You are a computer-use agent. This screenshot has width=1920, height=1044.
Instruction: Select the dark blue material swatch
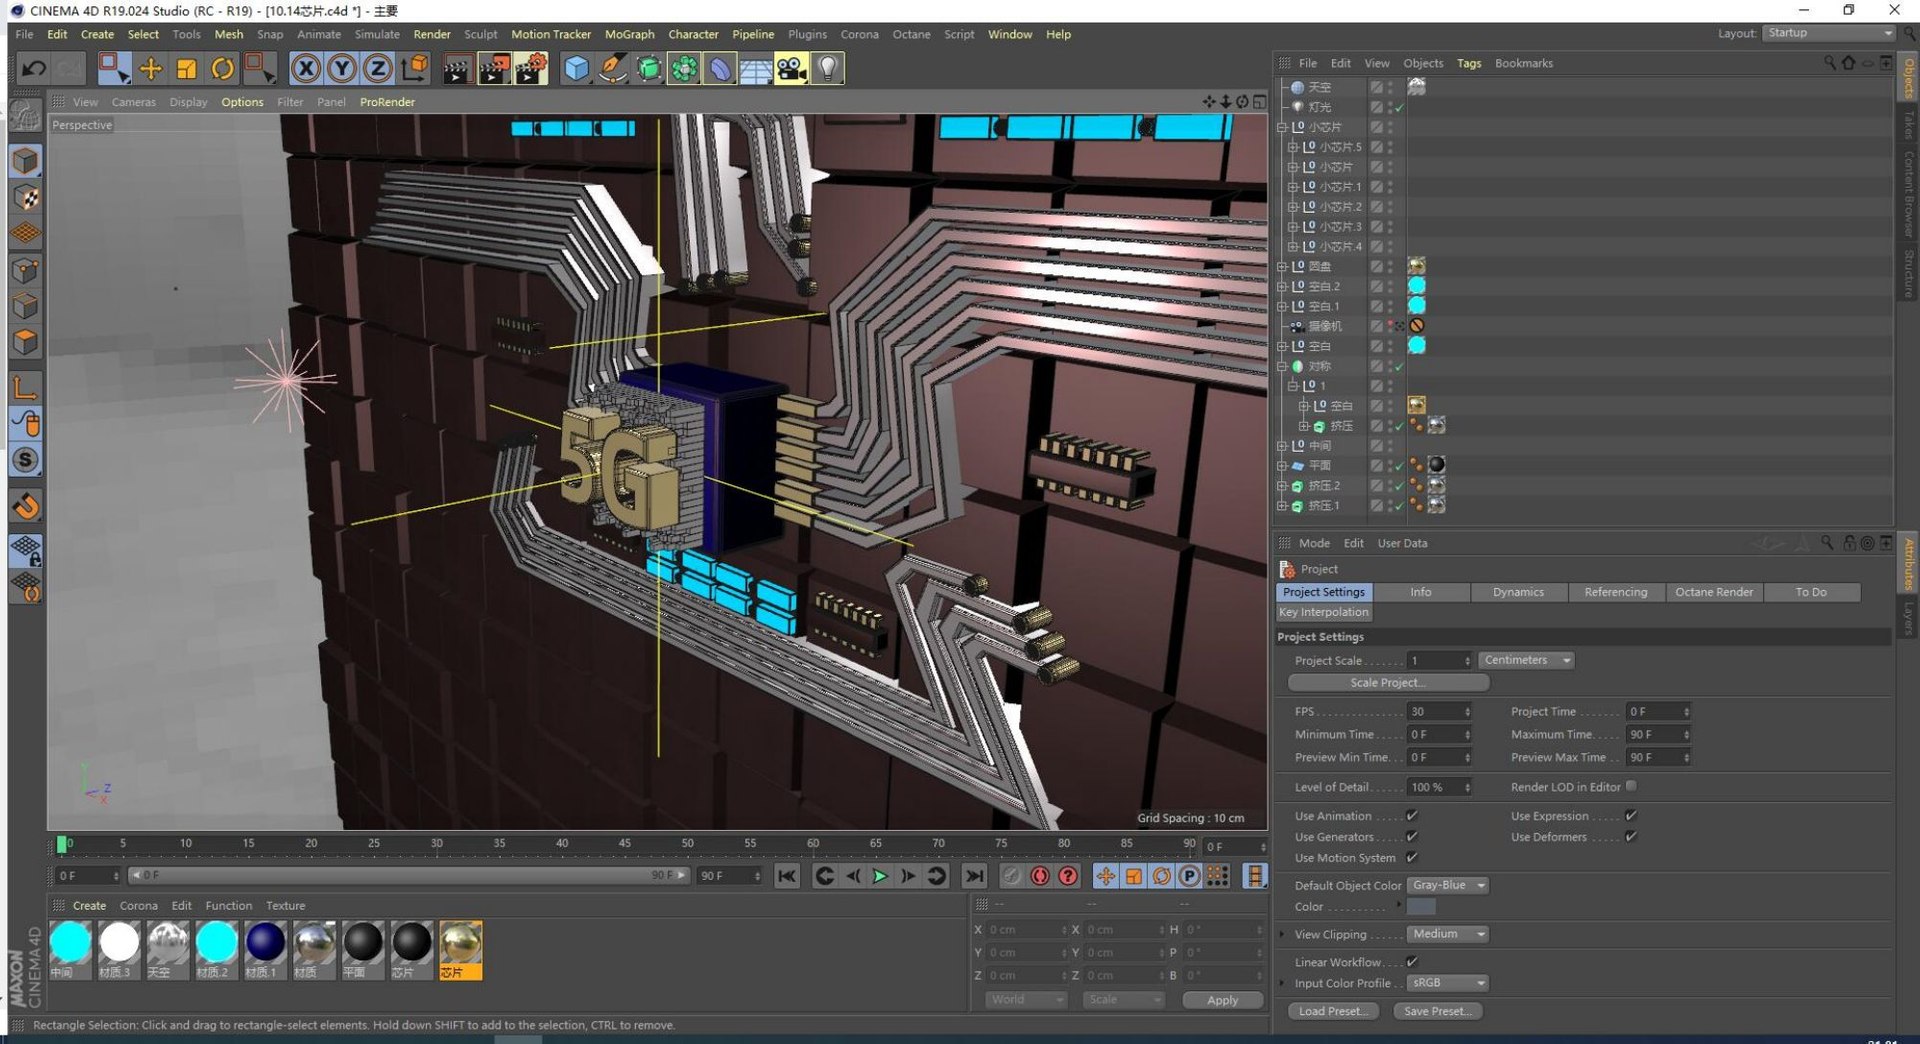(265, 943)
